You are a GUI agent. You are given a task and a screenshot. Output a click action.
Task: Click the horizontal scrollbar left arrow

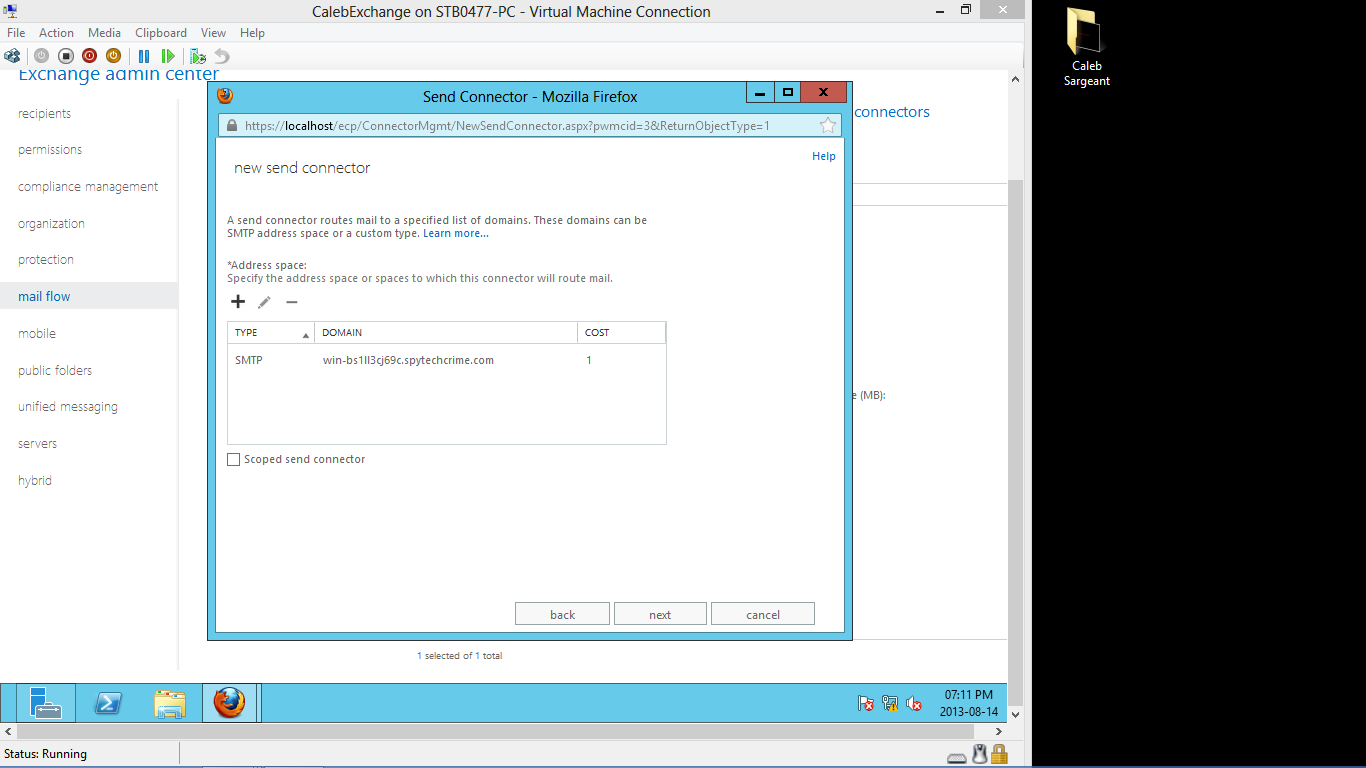pyautogui.click(x=7, y=733)
